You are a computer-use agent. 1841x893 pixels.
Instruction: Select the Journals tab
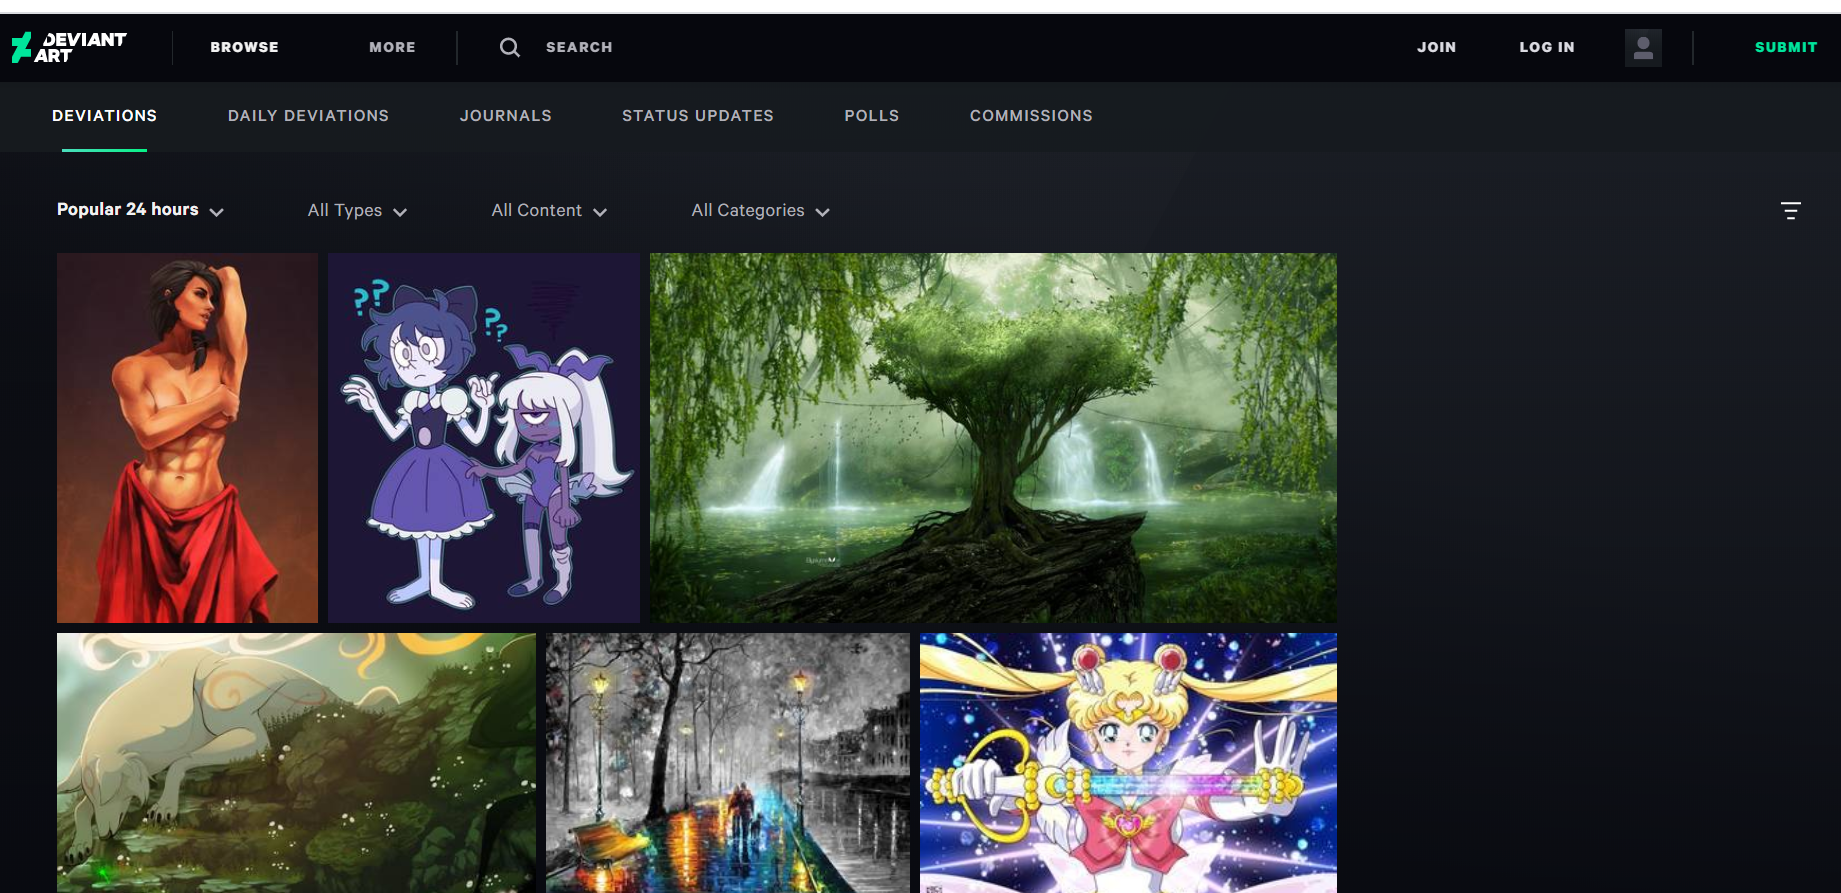point(505,116)
